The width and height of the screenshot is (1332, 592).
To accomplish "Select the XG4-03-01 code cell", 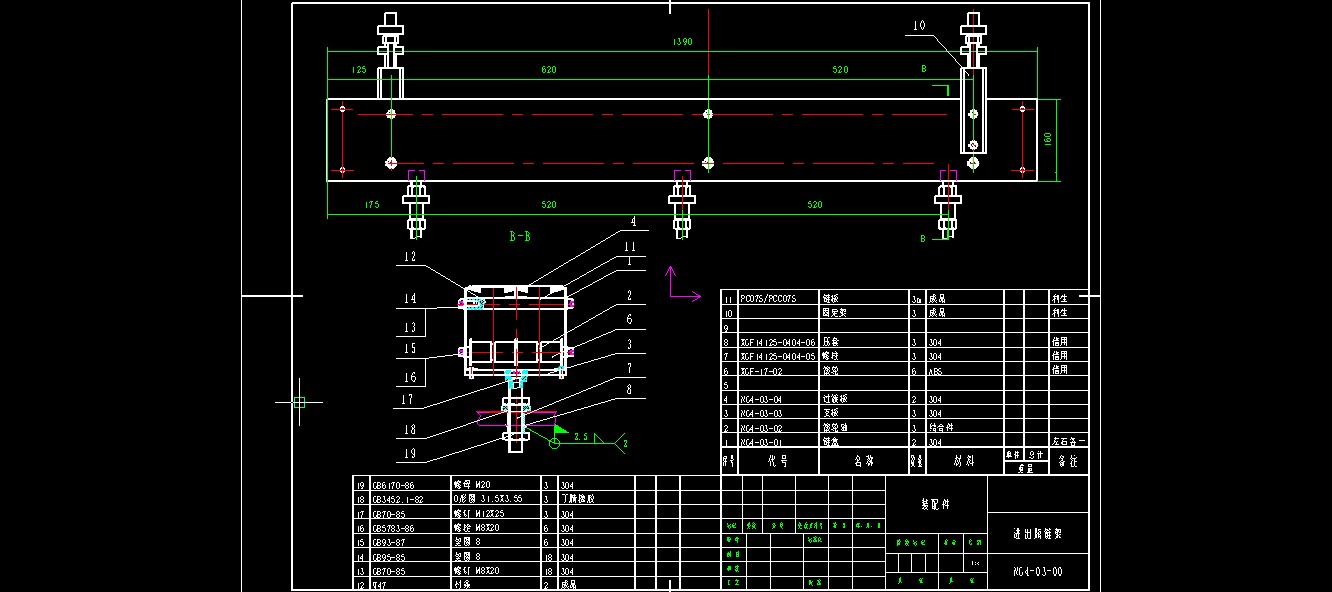I will 761,442.
